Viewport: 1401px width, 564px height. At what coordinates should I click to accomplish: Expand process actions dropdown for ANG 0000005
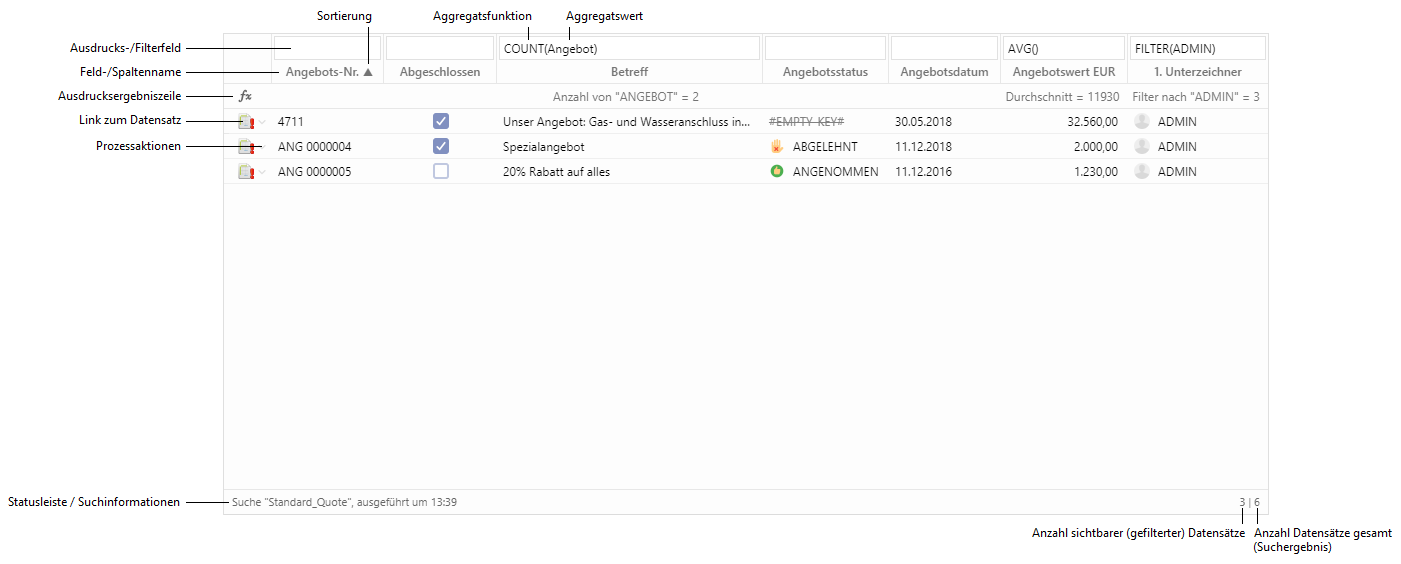click(263, 173)
